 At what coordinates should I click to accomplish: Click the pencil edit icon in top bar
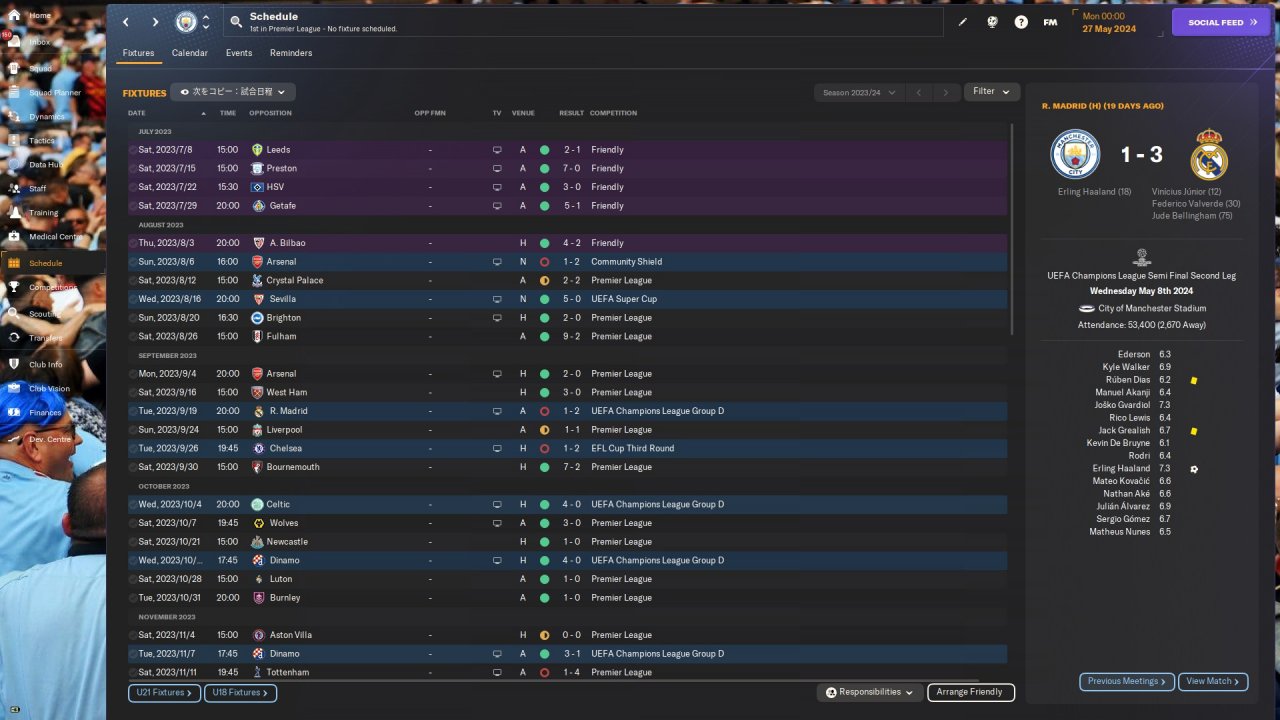963,22
